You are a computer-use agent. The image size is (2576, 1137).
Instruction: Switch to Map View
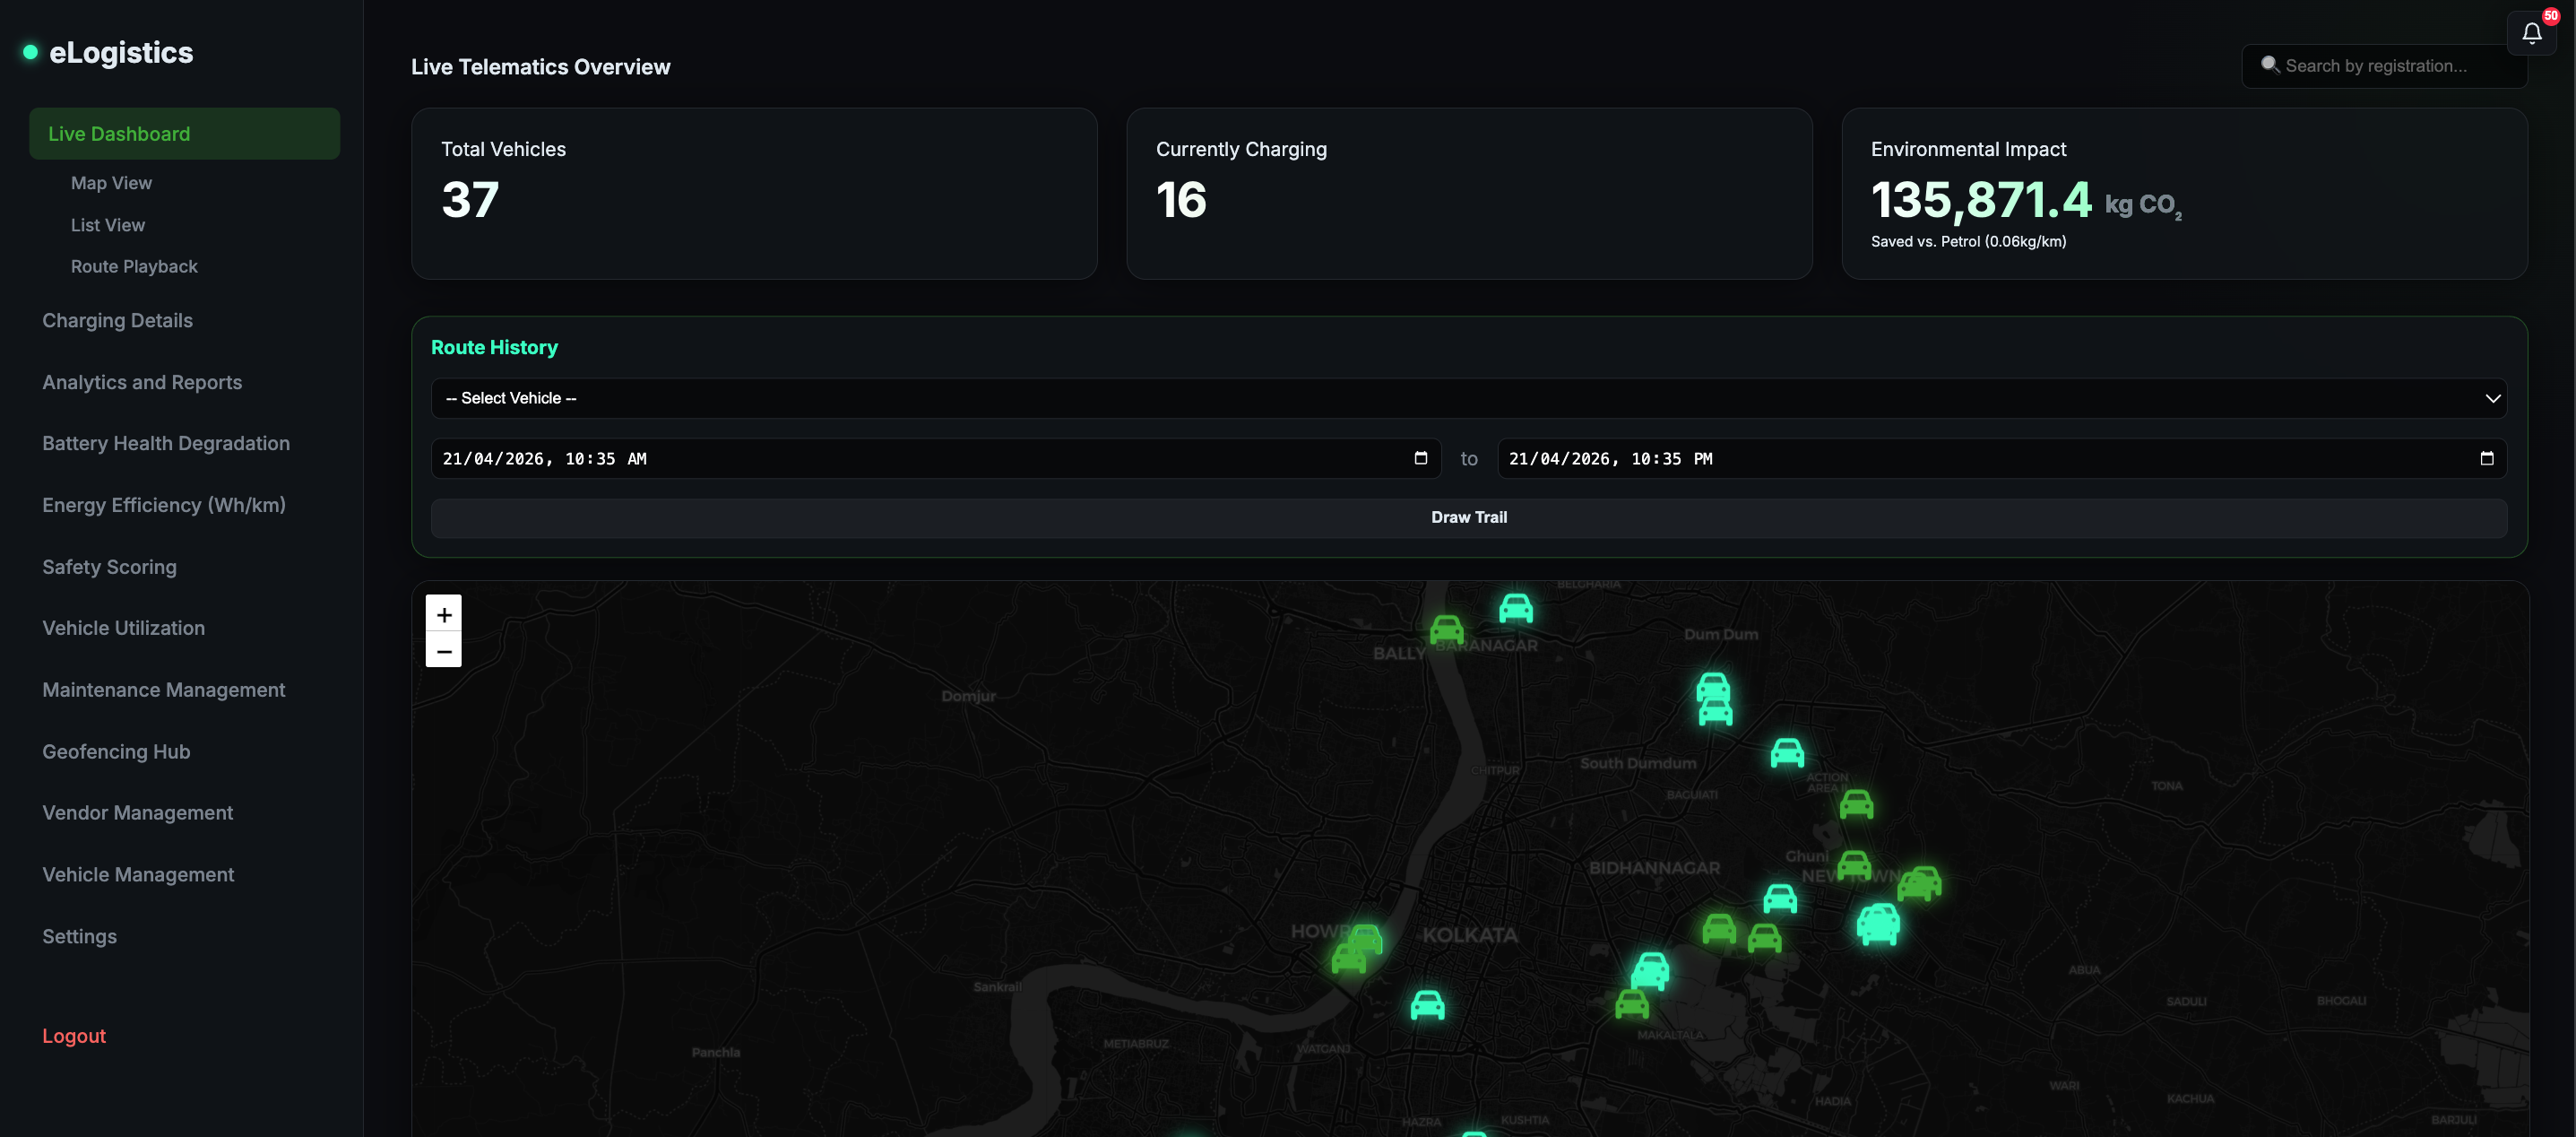(x=111, y=183)
